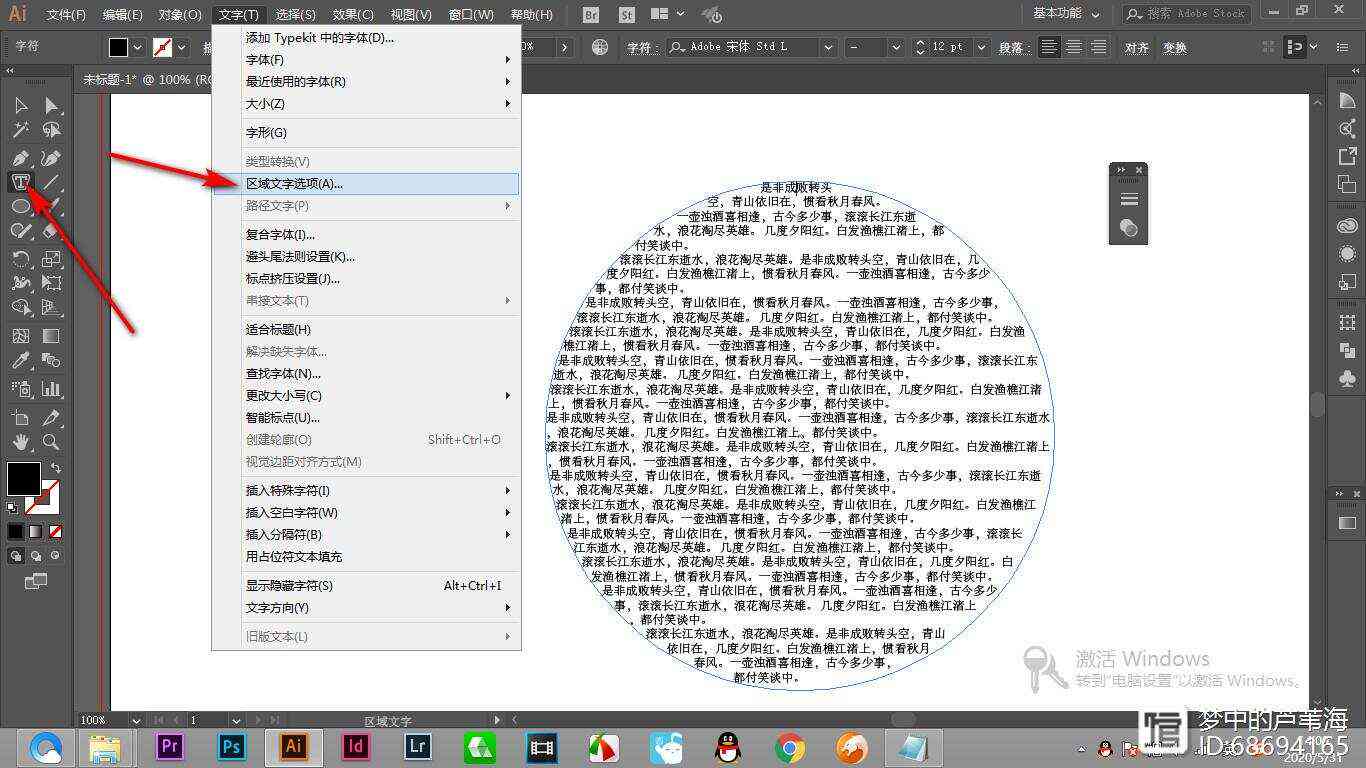Enable Draw Normal mode
Screen dimensions: 1366x768
click(16, 555)
